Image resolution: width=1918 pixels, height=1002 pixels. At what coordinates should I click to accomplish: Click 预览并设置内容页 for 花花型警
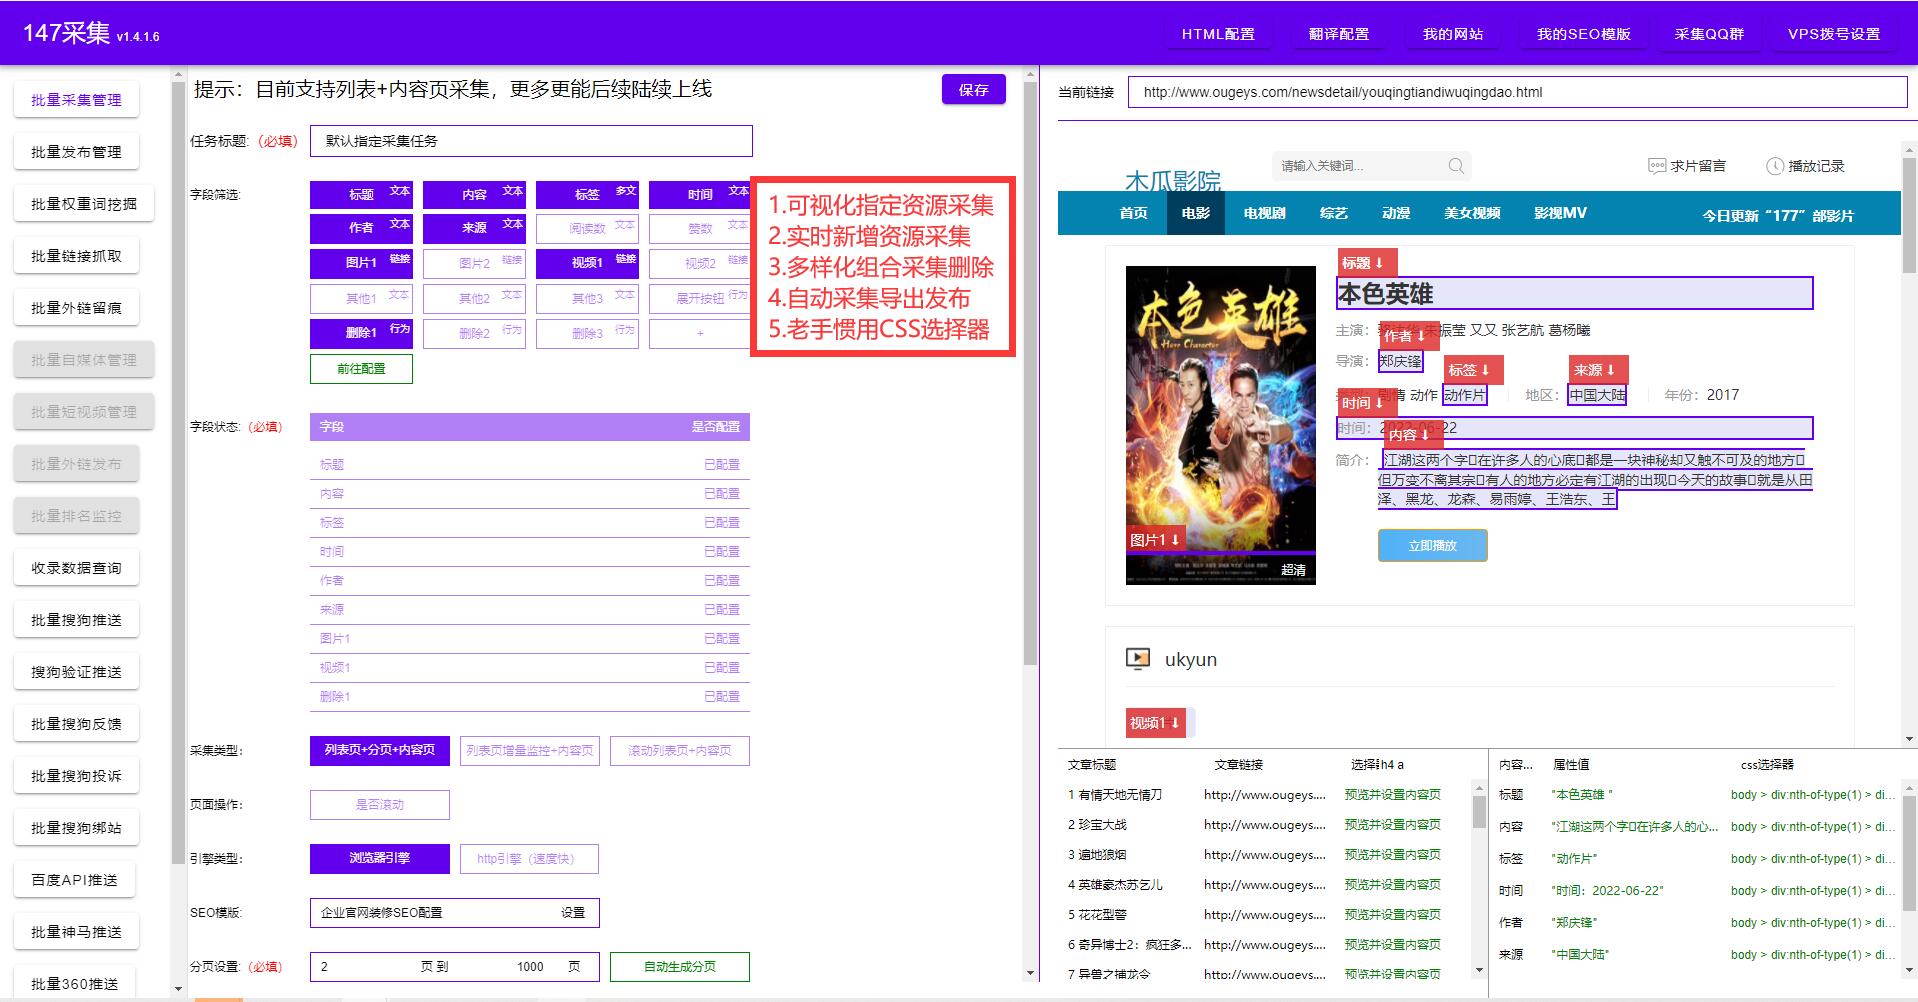tap(1392, 915)
